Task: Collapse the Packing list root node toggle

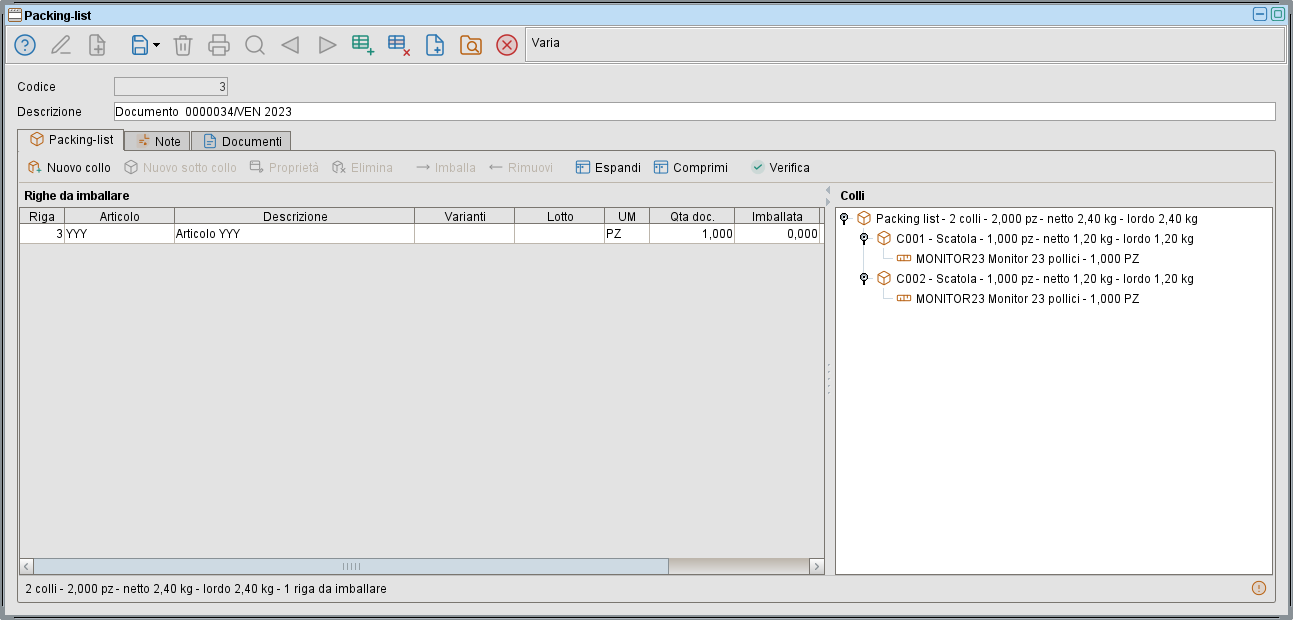Action: pyautogui.click(x=844, y=218)
